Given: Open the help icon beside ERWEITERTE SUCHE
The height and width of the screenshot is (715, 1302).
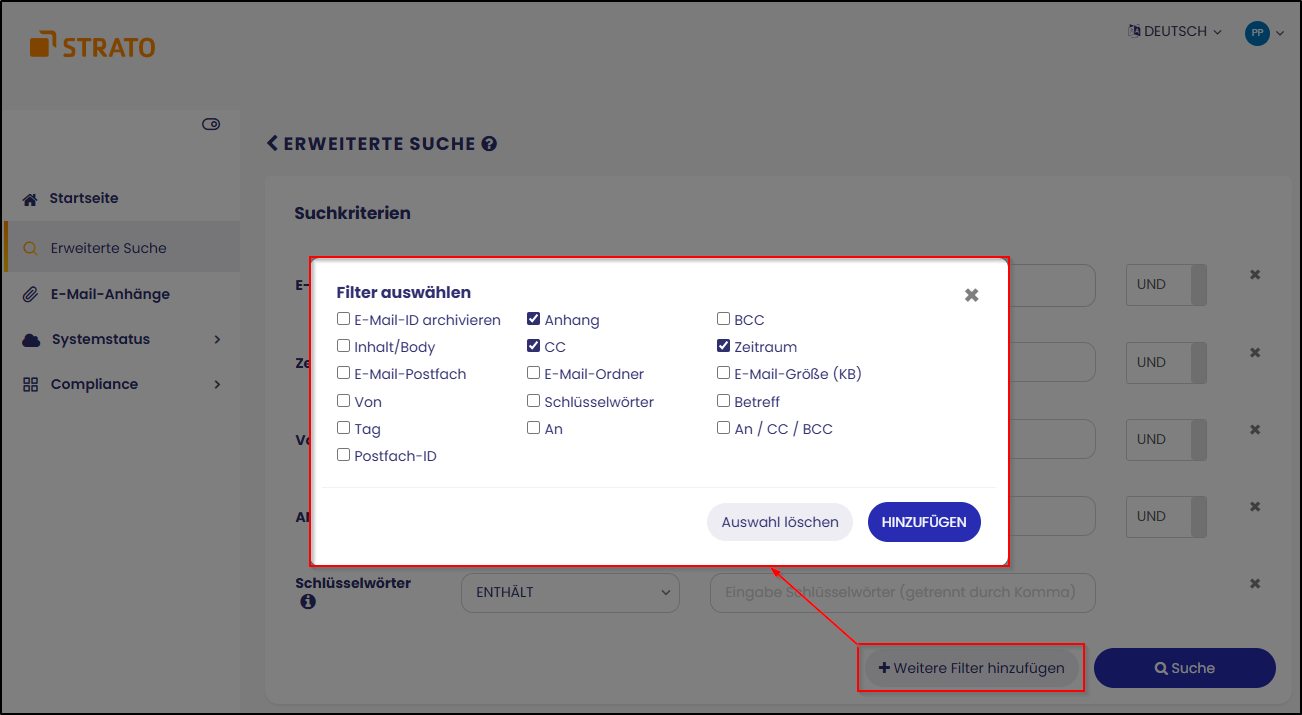Looking at the screenshot, I should (488, 143).
